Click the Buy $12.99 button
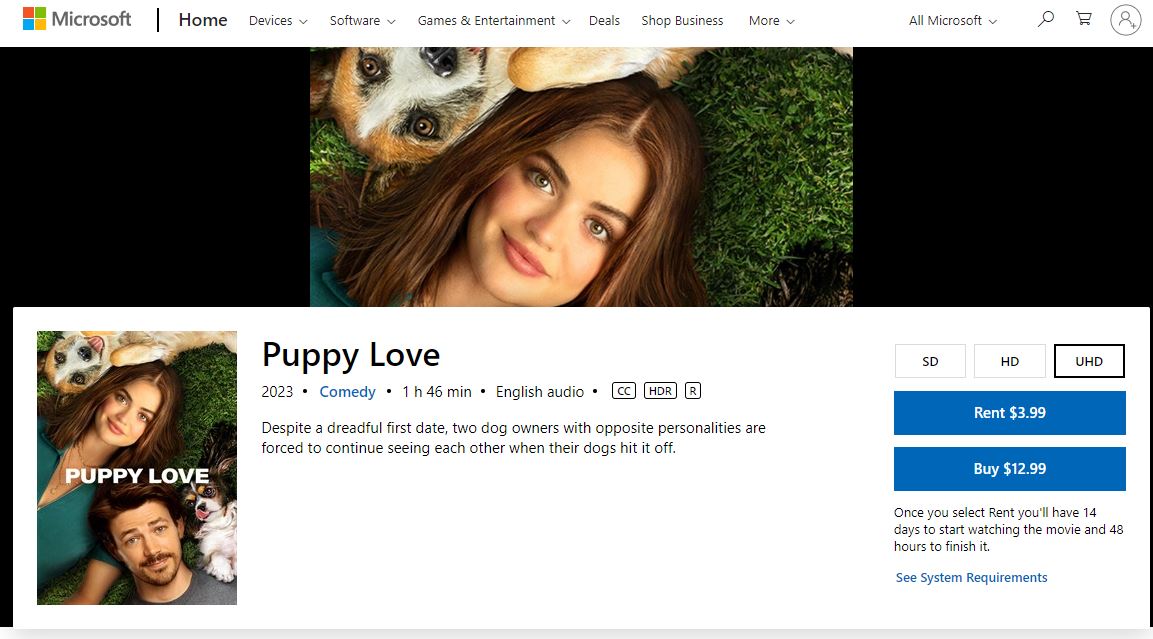This screenshot has height=639, width=1153. point(1009,468)
